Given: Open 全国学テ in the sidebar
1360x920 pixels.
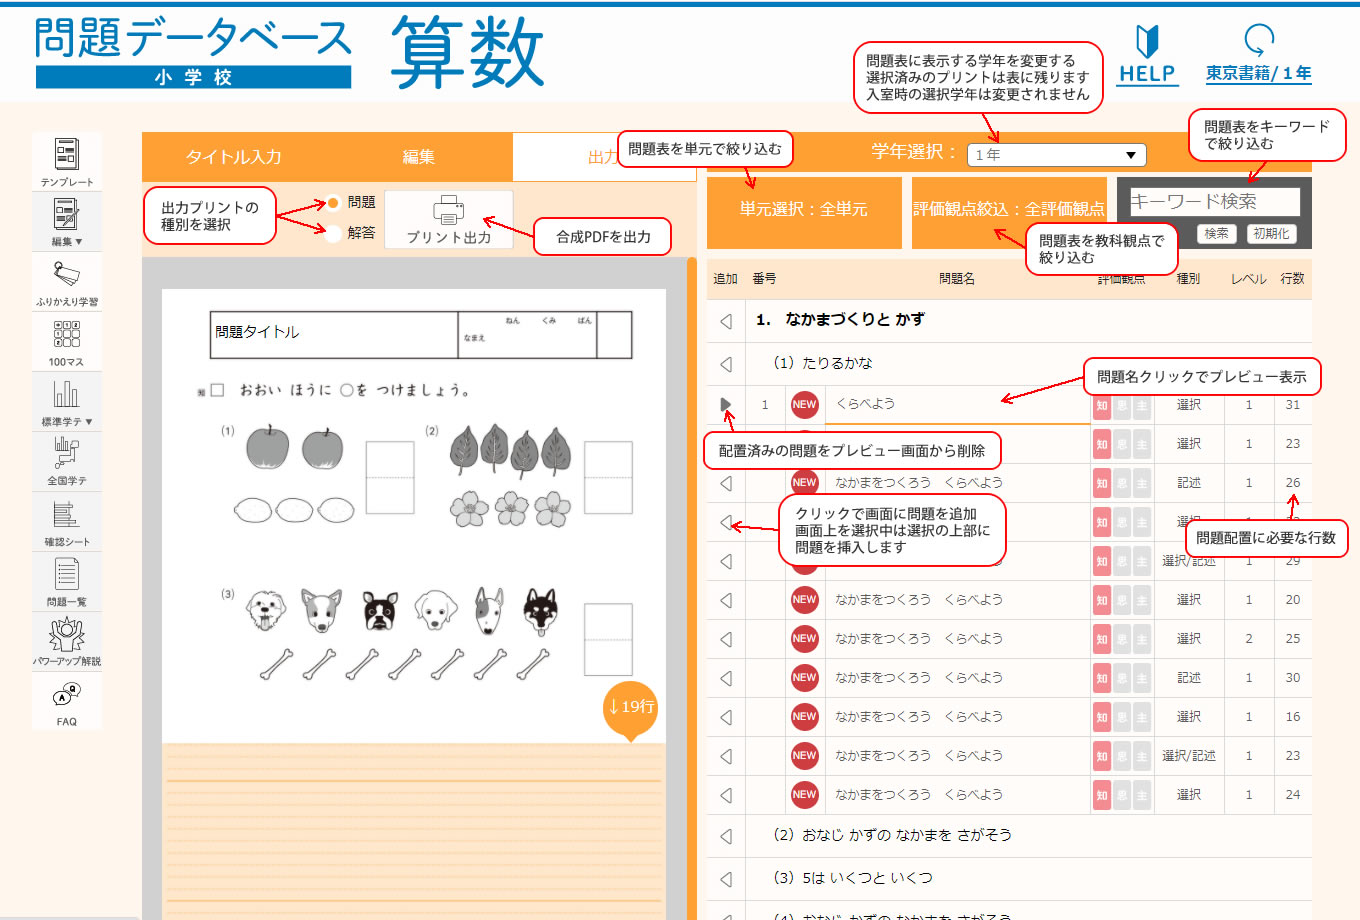Looking at the screenshot, I should coord(67,461).
